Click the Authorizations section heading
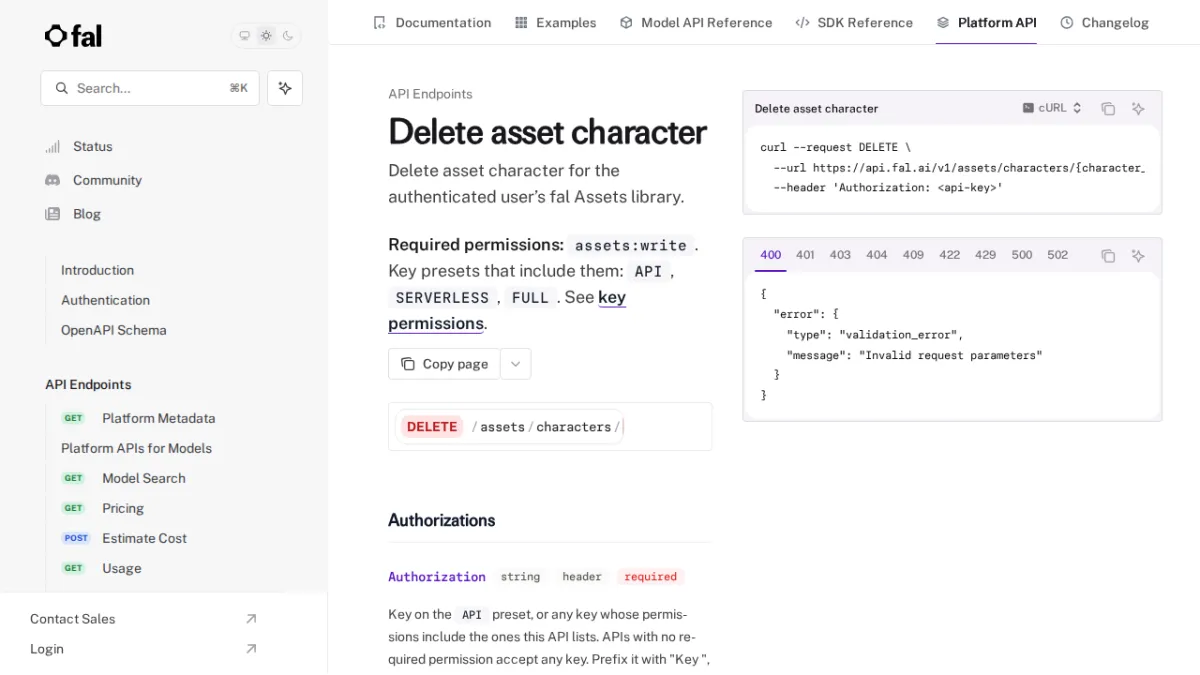 tap(441, 520)
